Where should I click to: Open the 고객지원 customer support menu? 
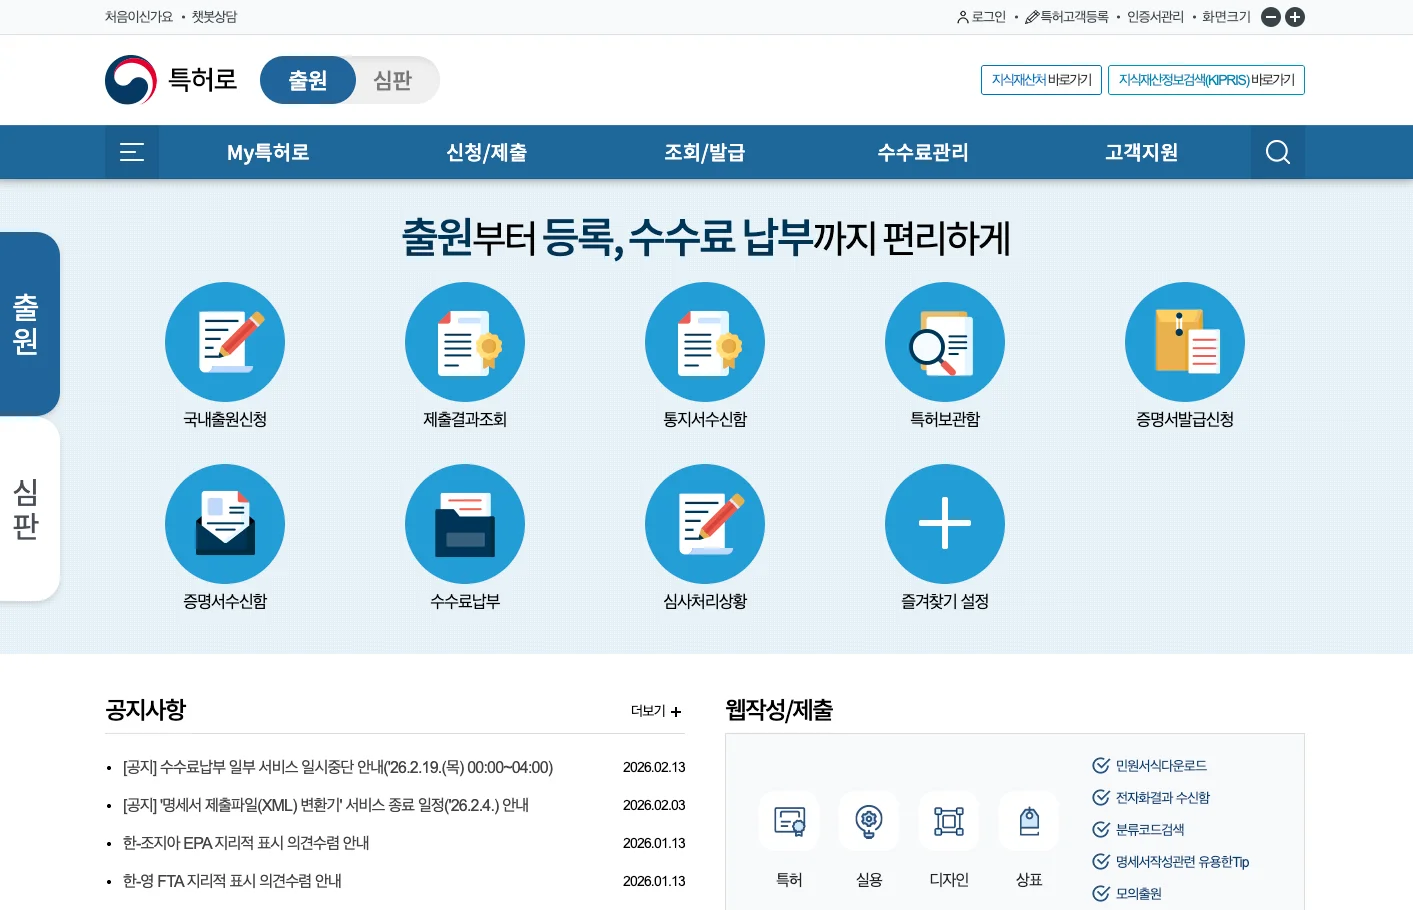point(1140,152)
